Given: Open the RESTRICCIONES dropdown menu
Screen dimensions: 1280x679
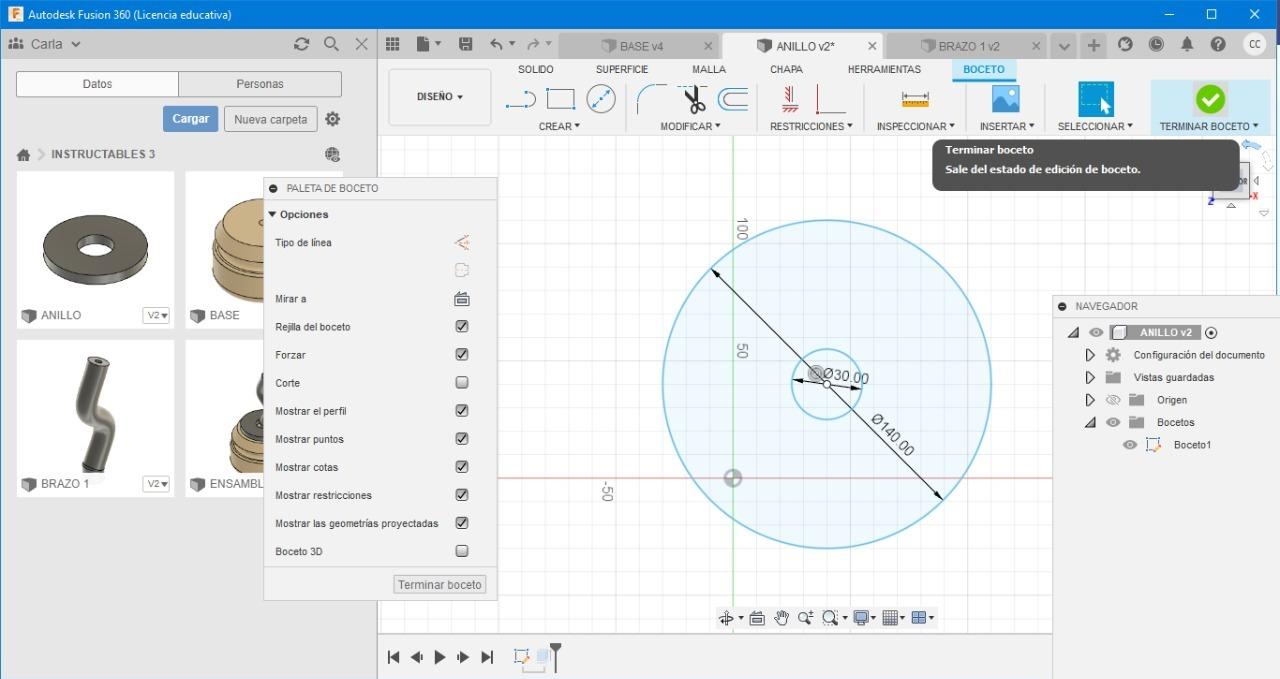Looking at the screenshot, I should click(811, 126).
